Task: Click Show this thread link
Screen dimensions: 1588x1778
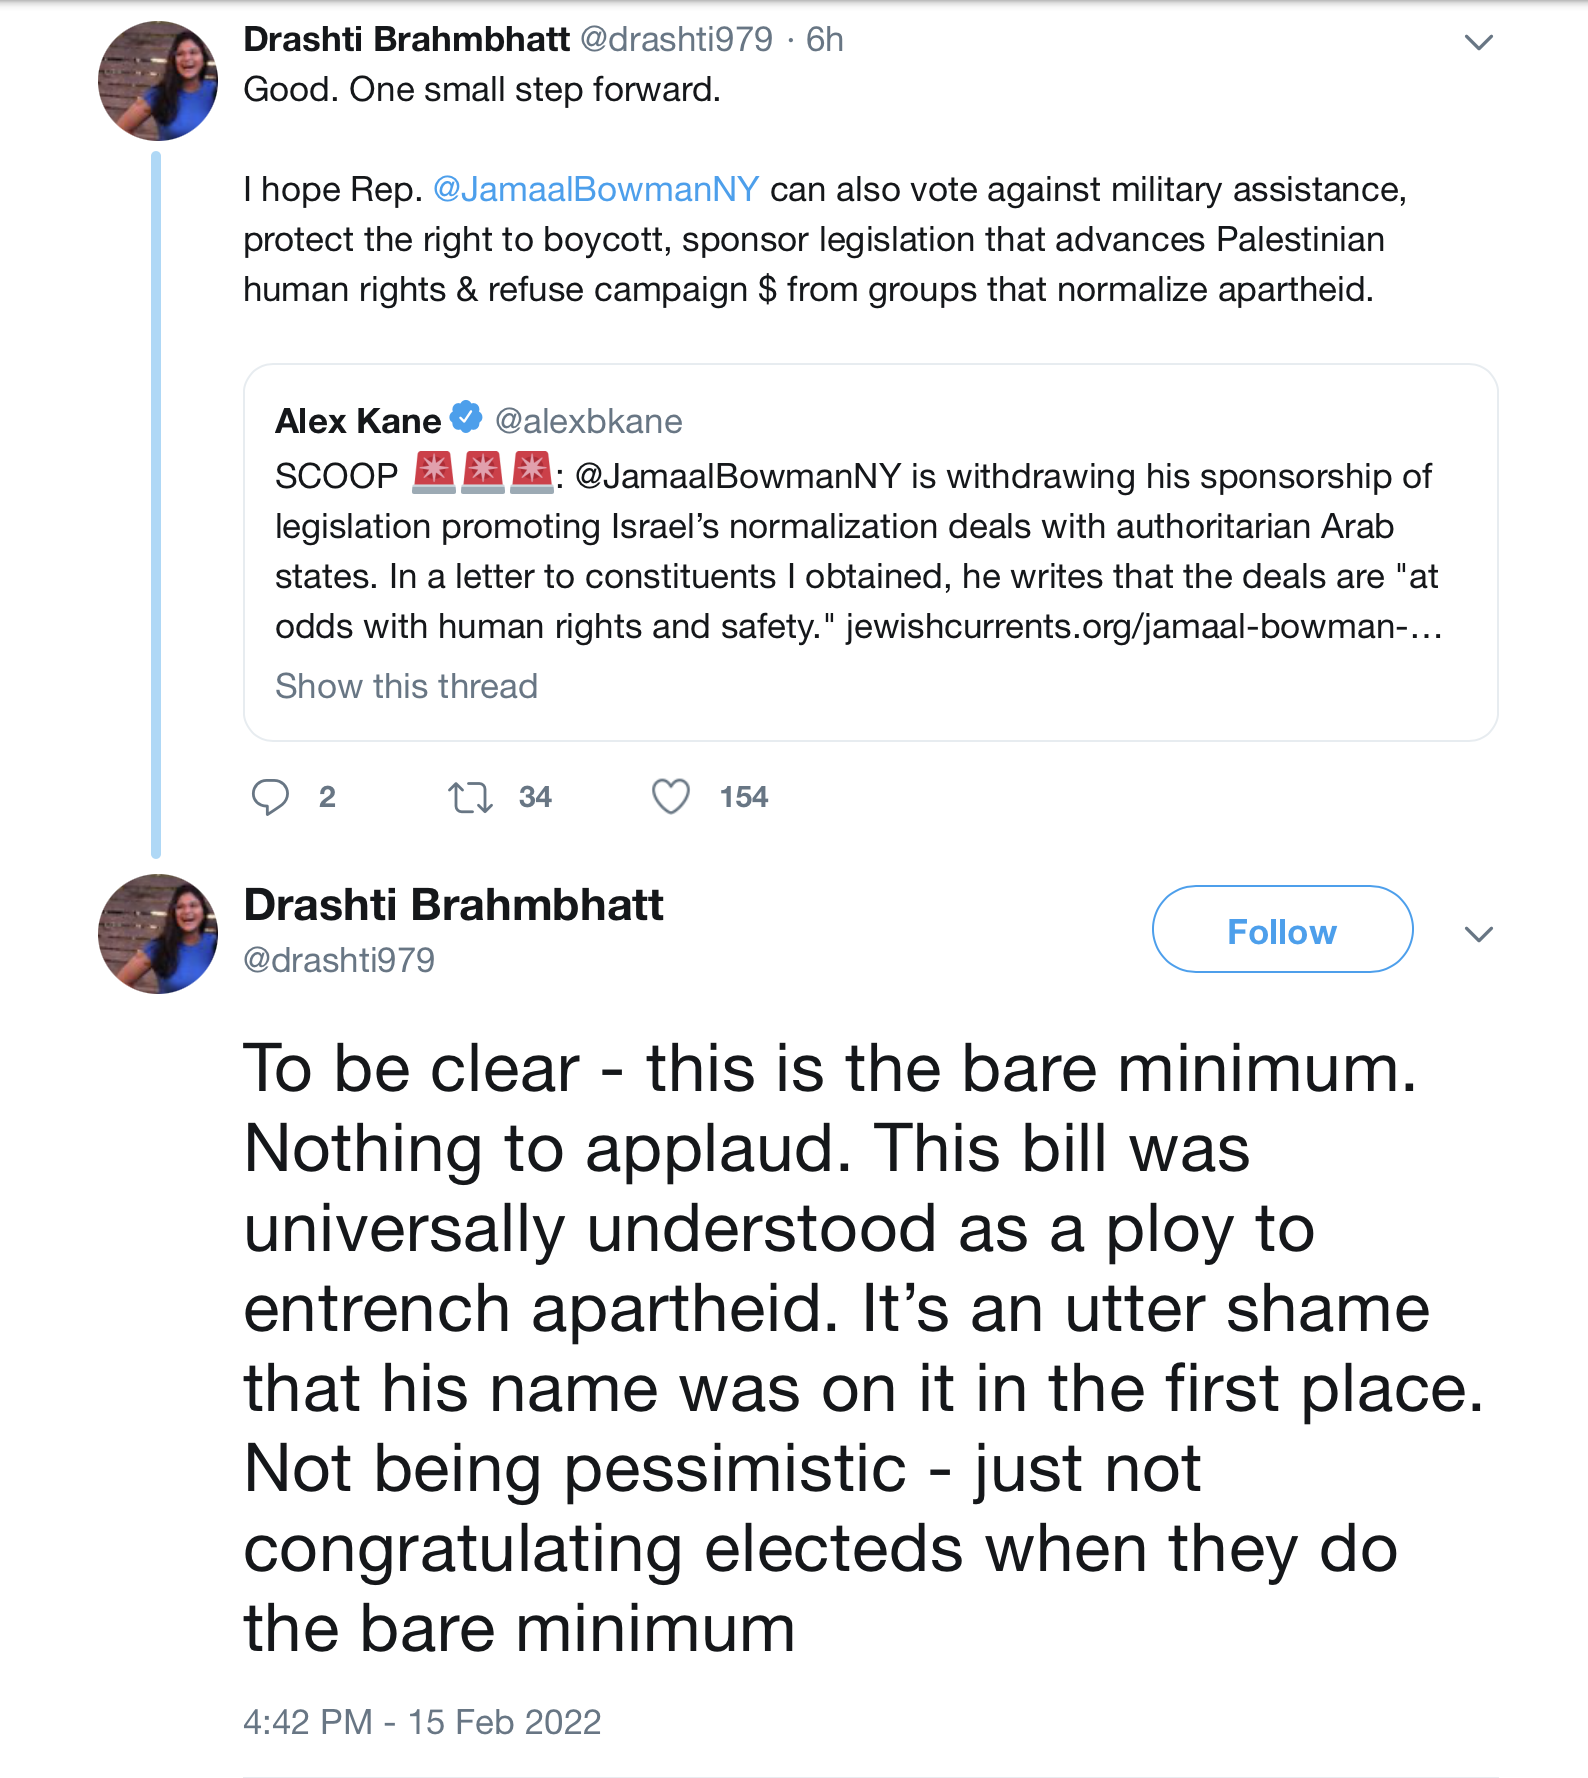Action: pos(406,686)
